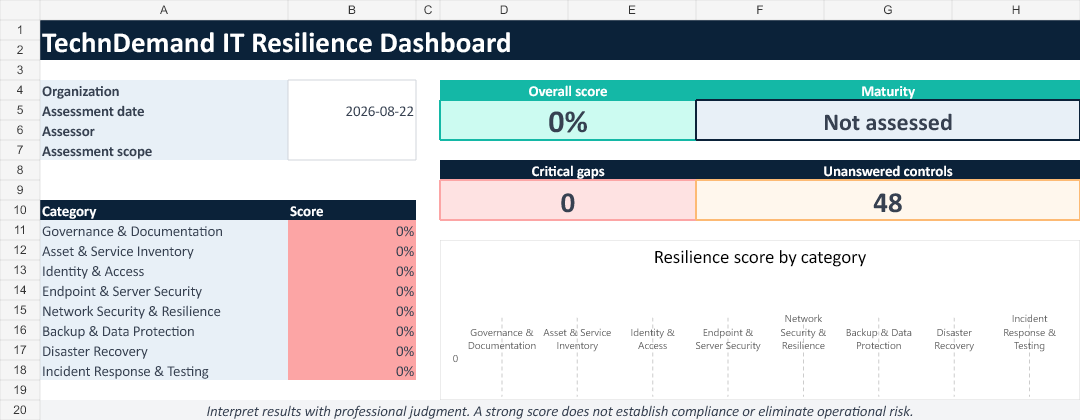Screen dimensions: 1080x420
Task: Click Backup & Data Protection 0% score
Action: tap(352, 330)
